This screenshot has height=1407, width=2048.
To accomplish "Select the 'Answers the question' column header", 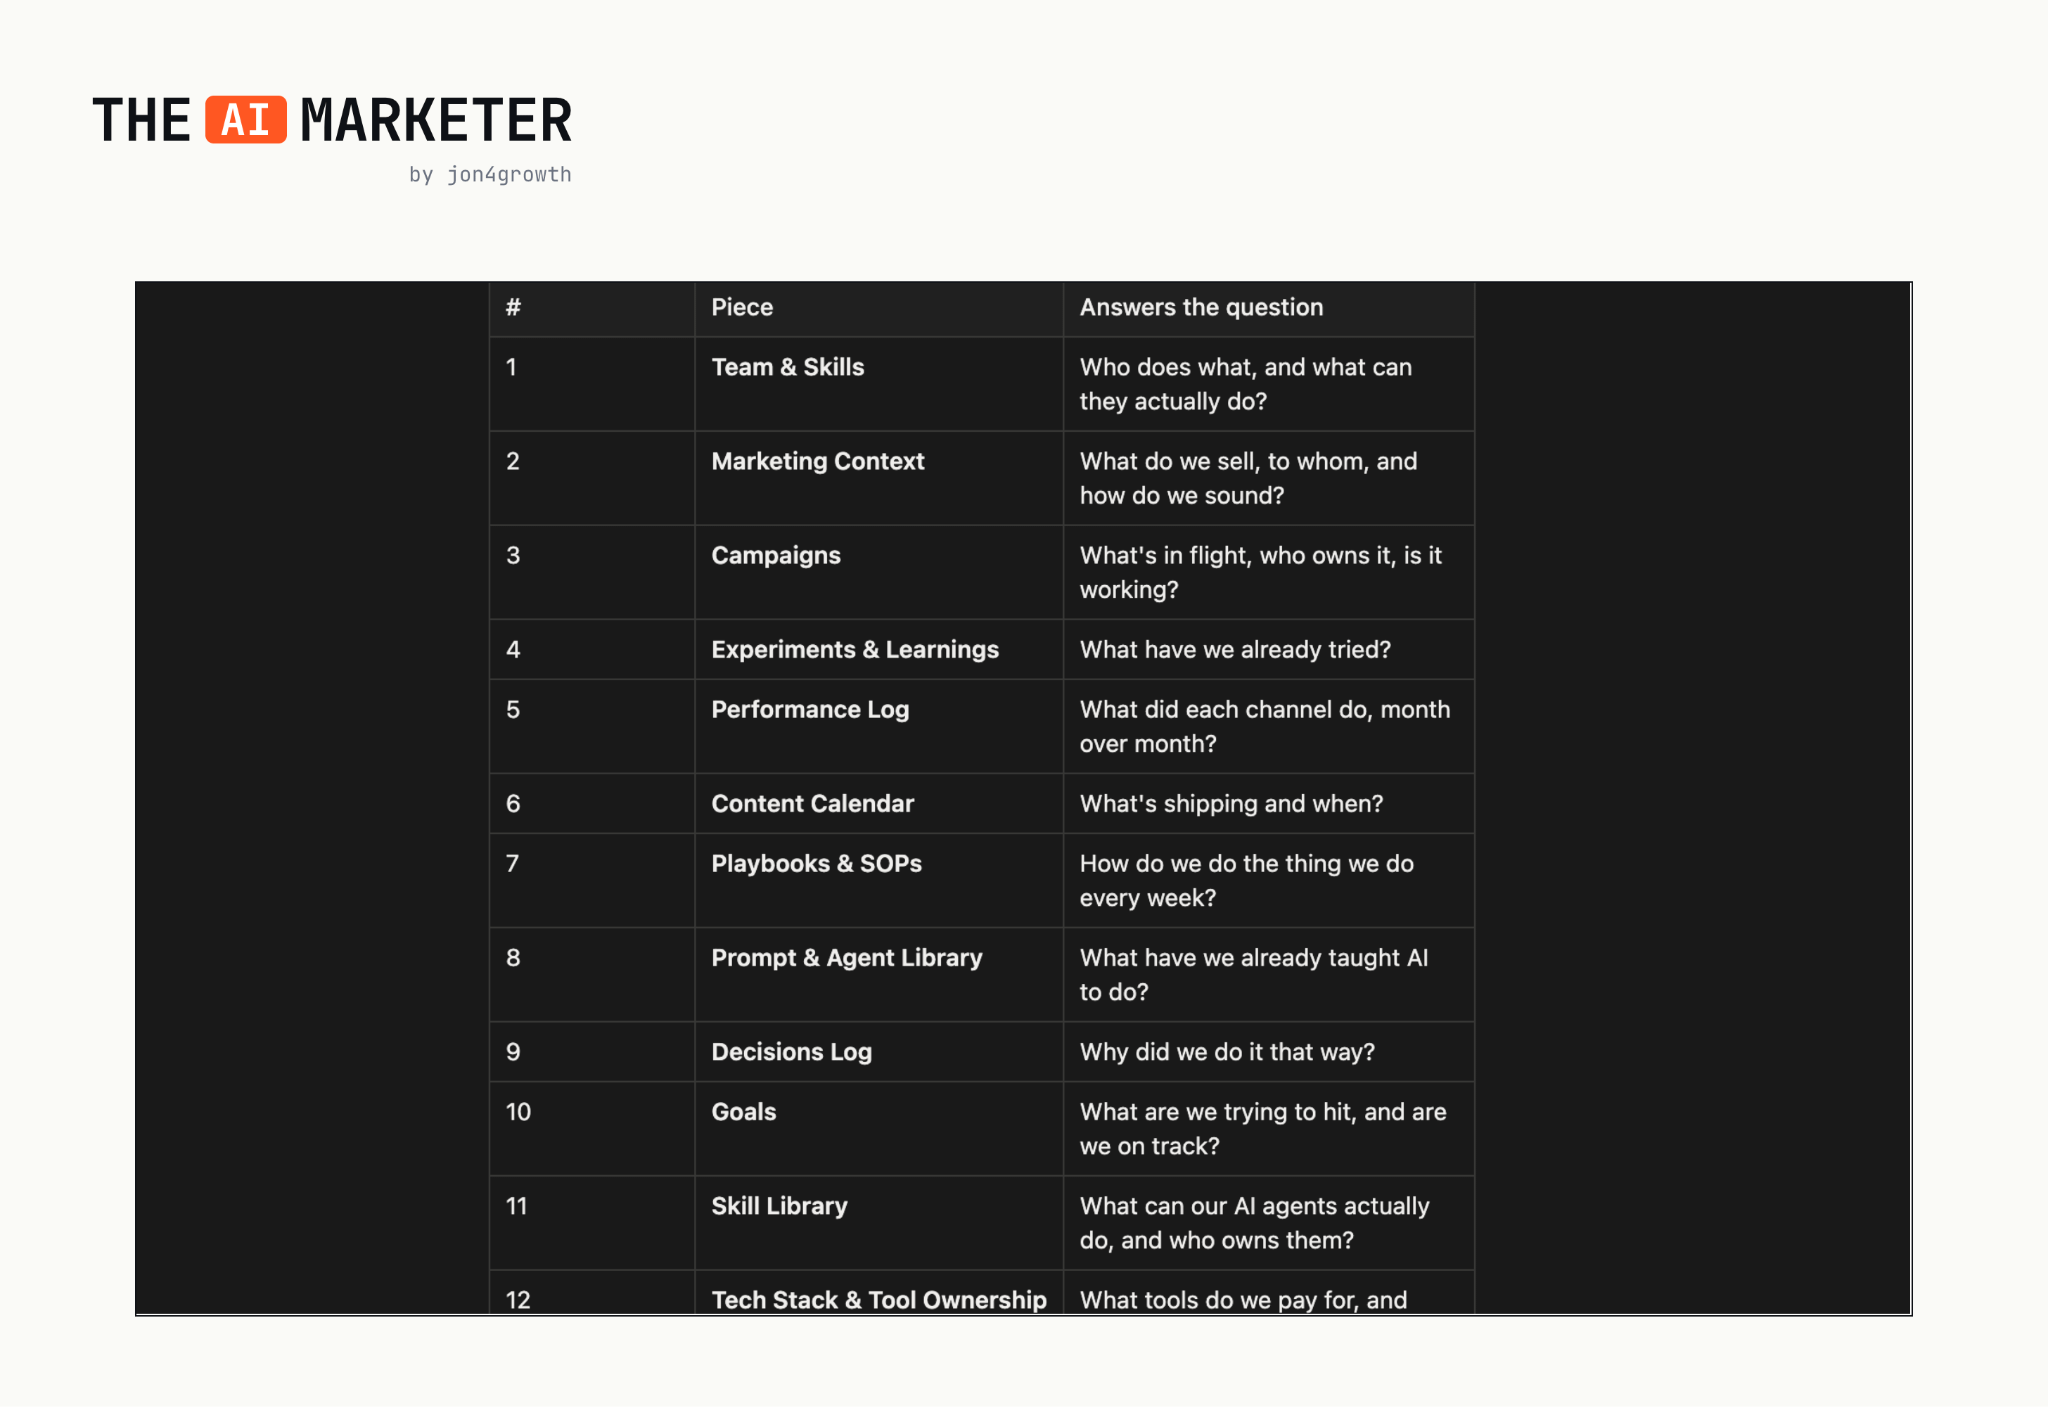I will pos(1201,307).
